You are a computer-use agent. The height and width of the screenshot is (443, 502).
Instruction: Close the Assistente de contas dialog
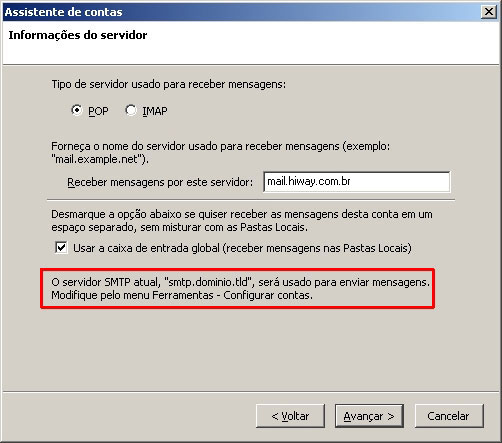489,12
